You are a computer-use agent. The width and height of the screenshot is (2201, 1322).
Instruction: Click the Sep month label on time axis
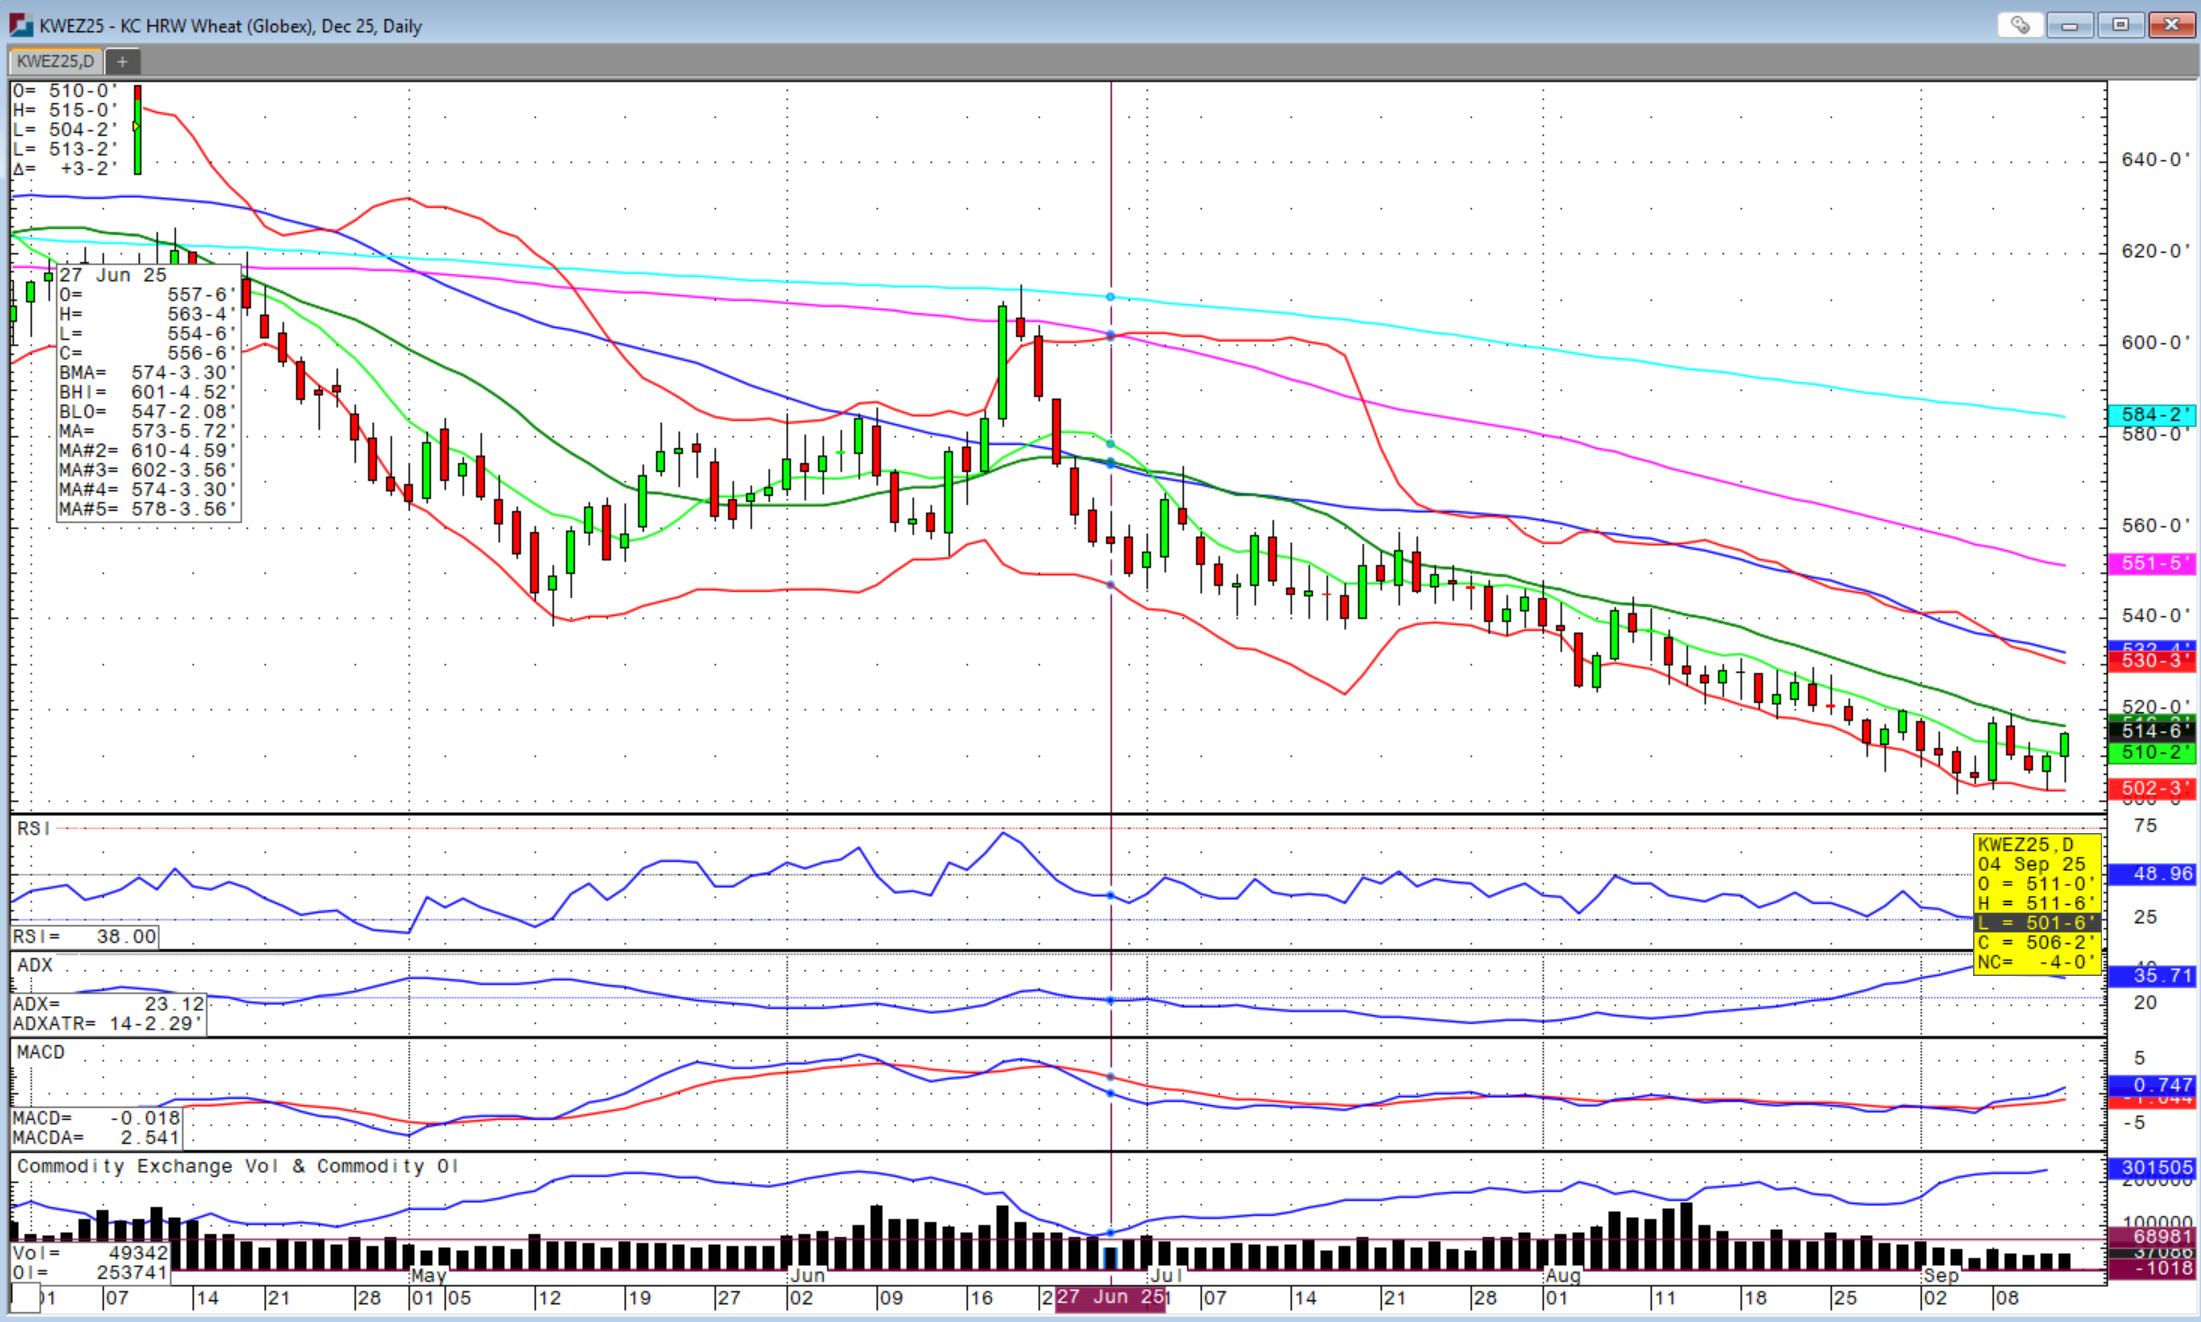tap(1941, 1275)
